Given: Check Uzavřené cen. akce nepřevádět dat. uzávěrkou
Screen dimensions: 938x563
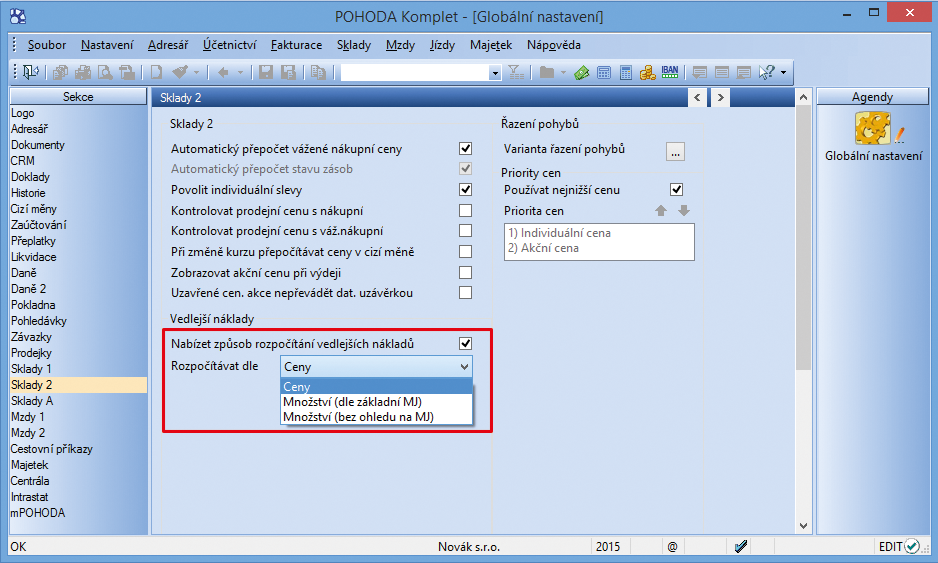Looking at the screenshot, I should click(465, 293).
